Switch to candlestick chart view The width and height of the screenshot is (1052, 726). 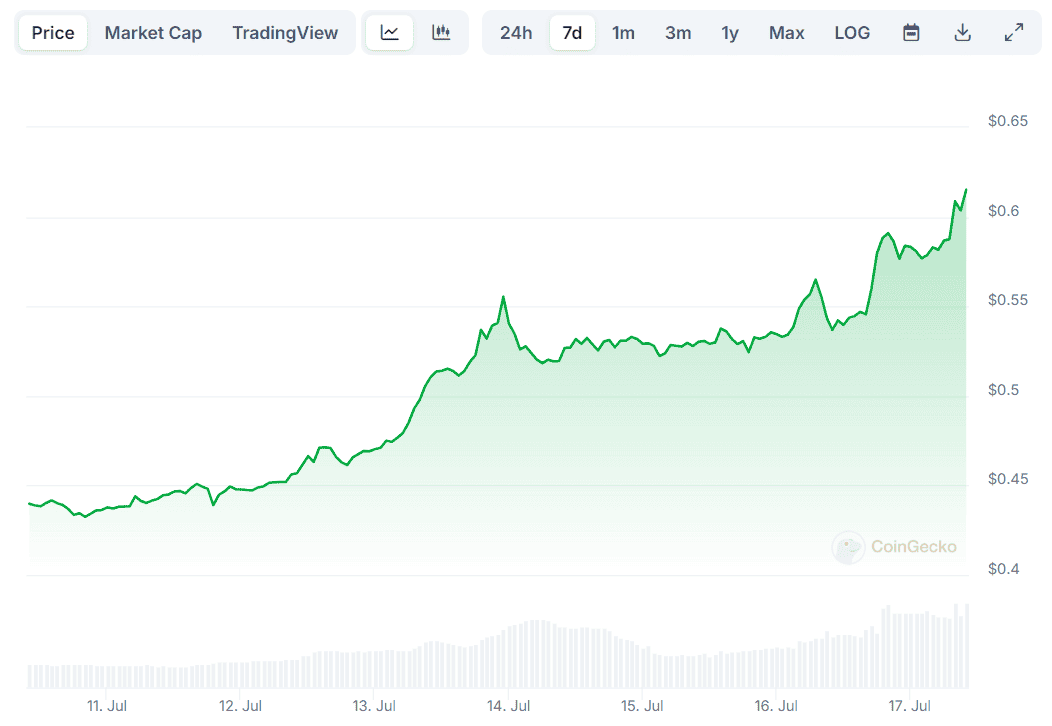[441, 33]
